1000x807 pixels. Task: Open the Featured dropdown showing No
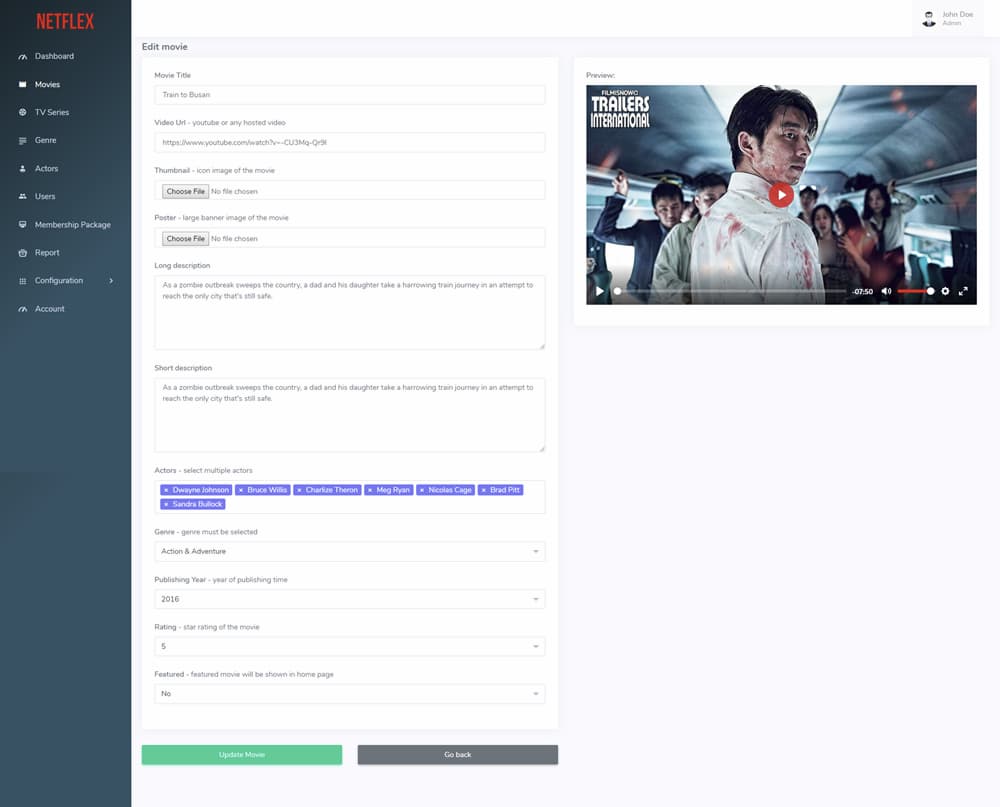coord(349,693)
